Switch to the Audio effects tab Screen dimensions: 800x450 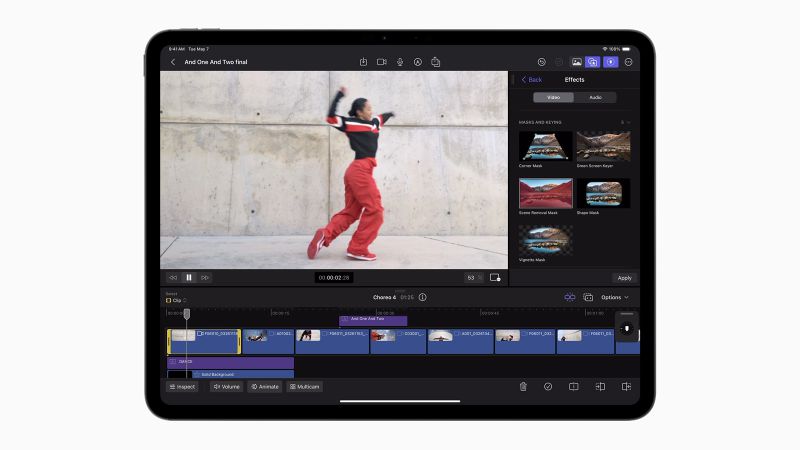(595, 98)
